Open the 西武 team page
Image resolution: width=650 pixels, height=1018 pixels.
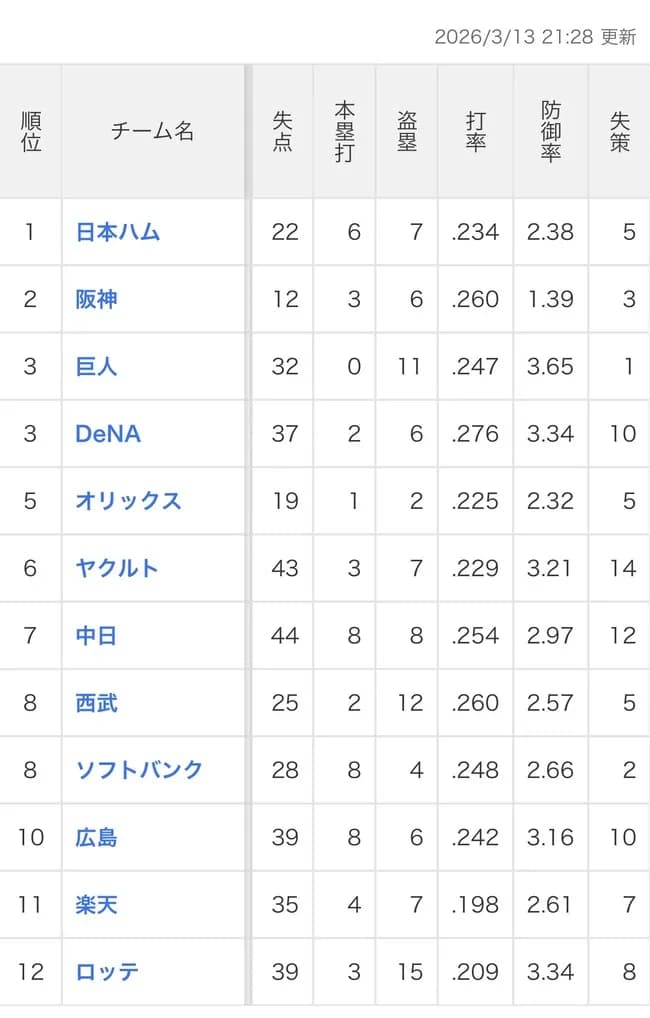click(94, 702)
